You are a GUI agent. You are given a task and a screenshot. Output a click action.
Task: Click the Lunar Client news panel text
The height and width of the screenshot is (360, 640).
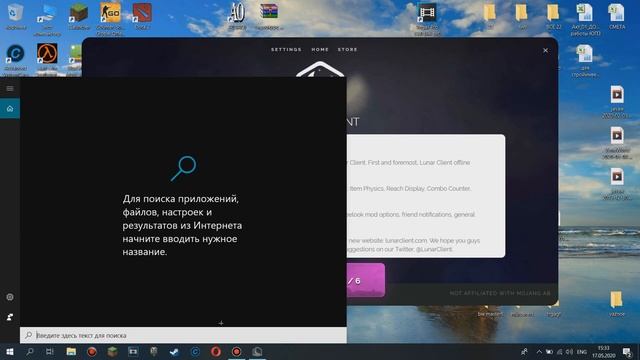point(426,196)
